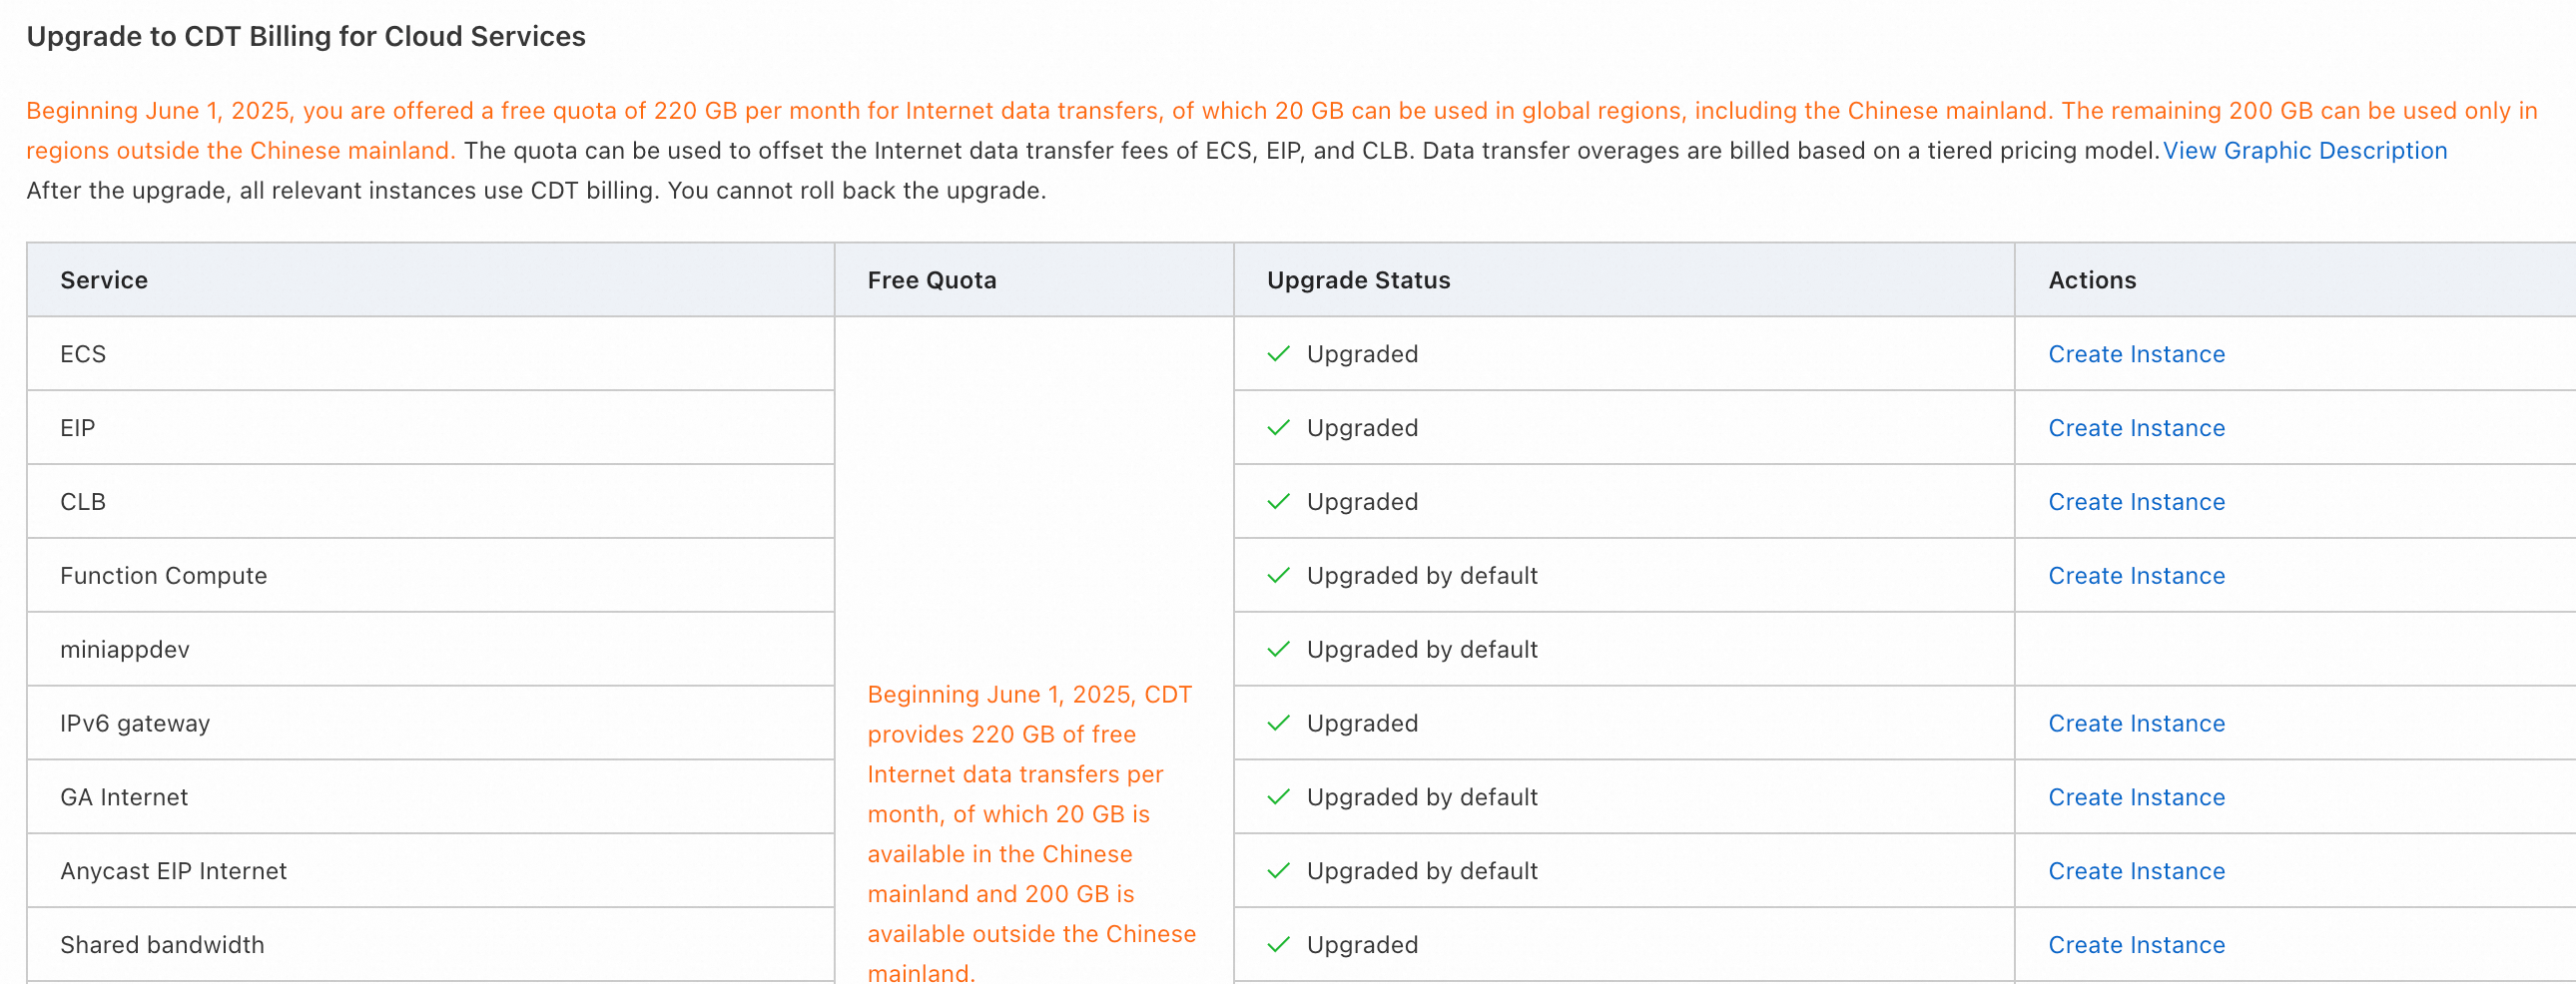Create Instance for ECS service

[2136, 354]
